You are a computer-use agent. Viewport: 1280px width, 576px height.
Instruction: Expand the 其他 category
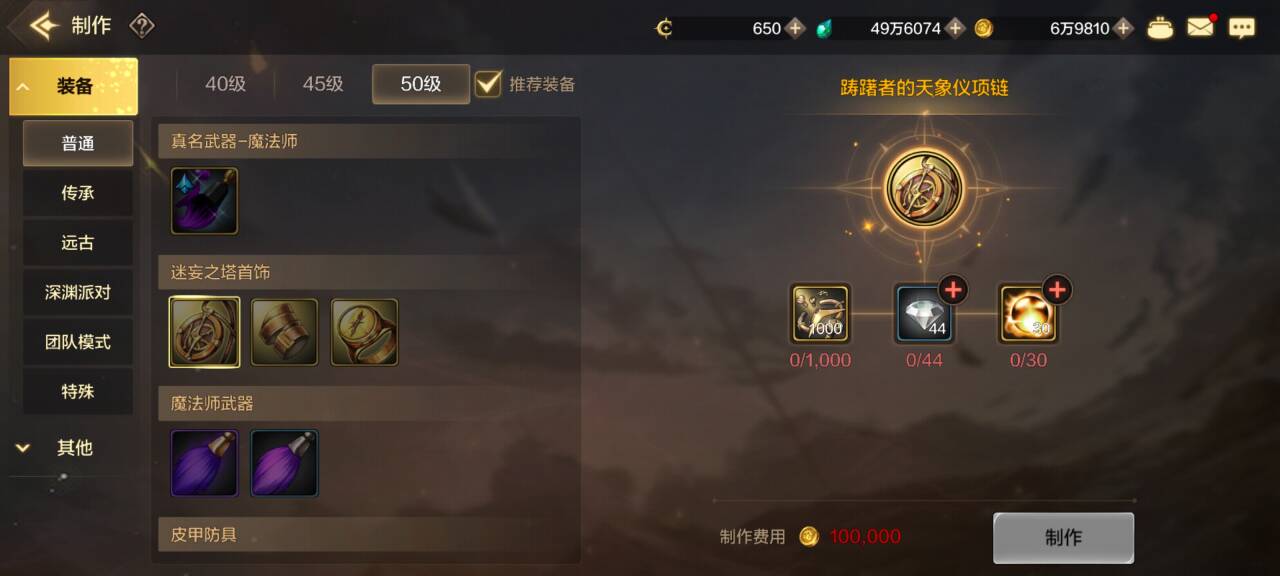click(x=73, y=448)
